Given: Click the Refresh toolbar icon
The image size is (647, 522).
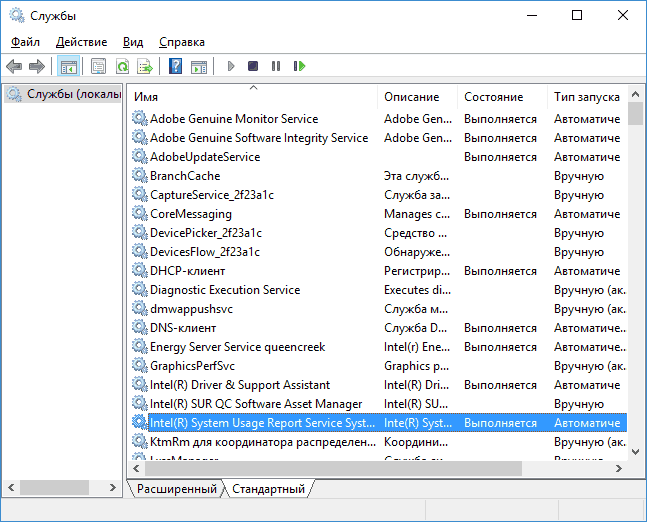Looking at the screenshot, I should coord(123,66).
